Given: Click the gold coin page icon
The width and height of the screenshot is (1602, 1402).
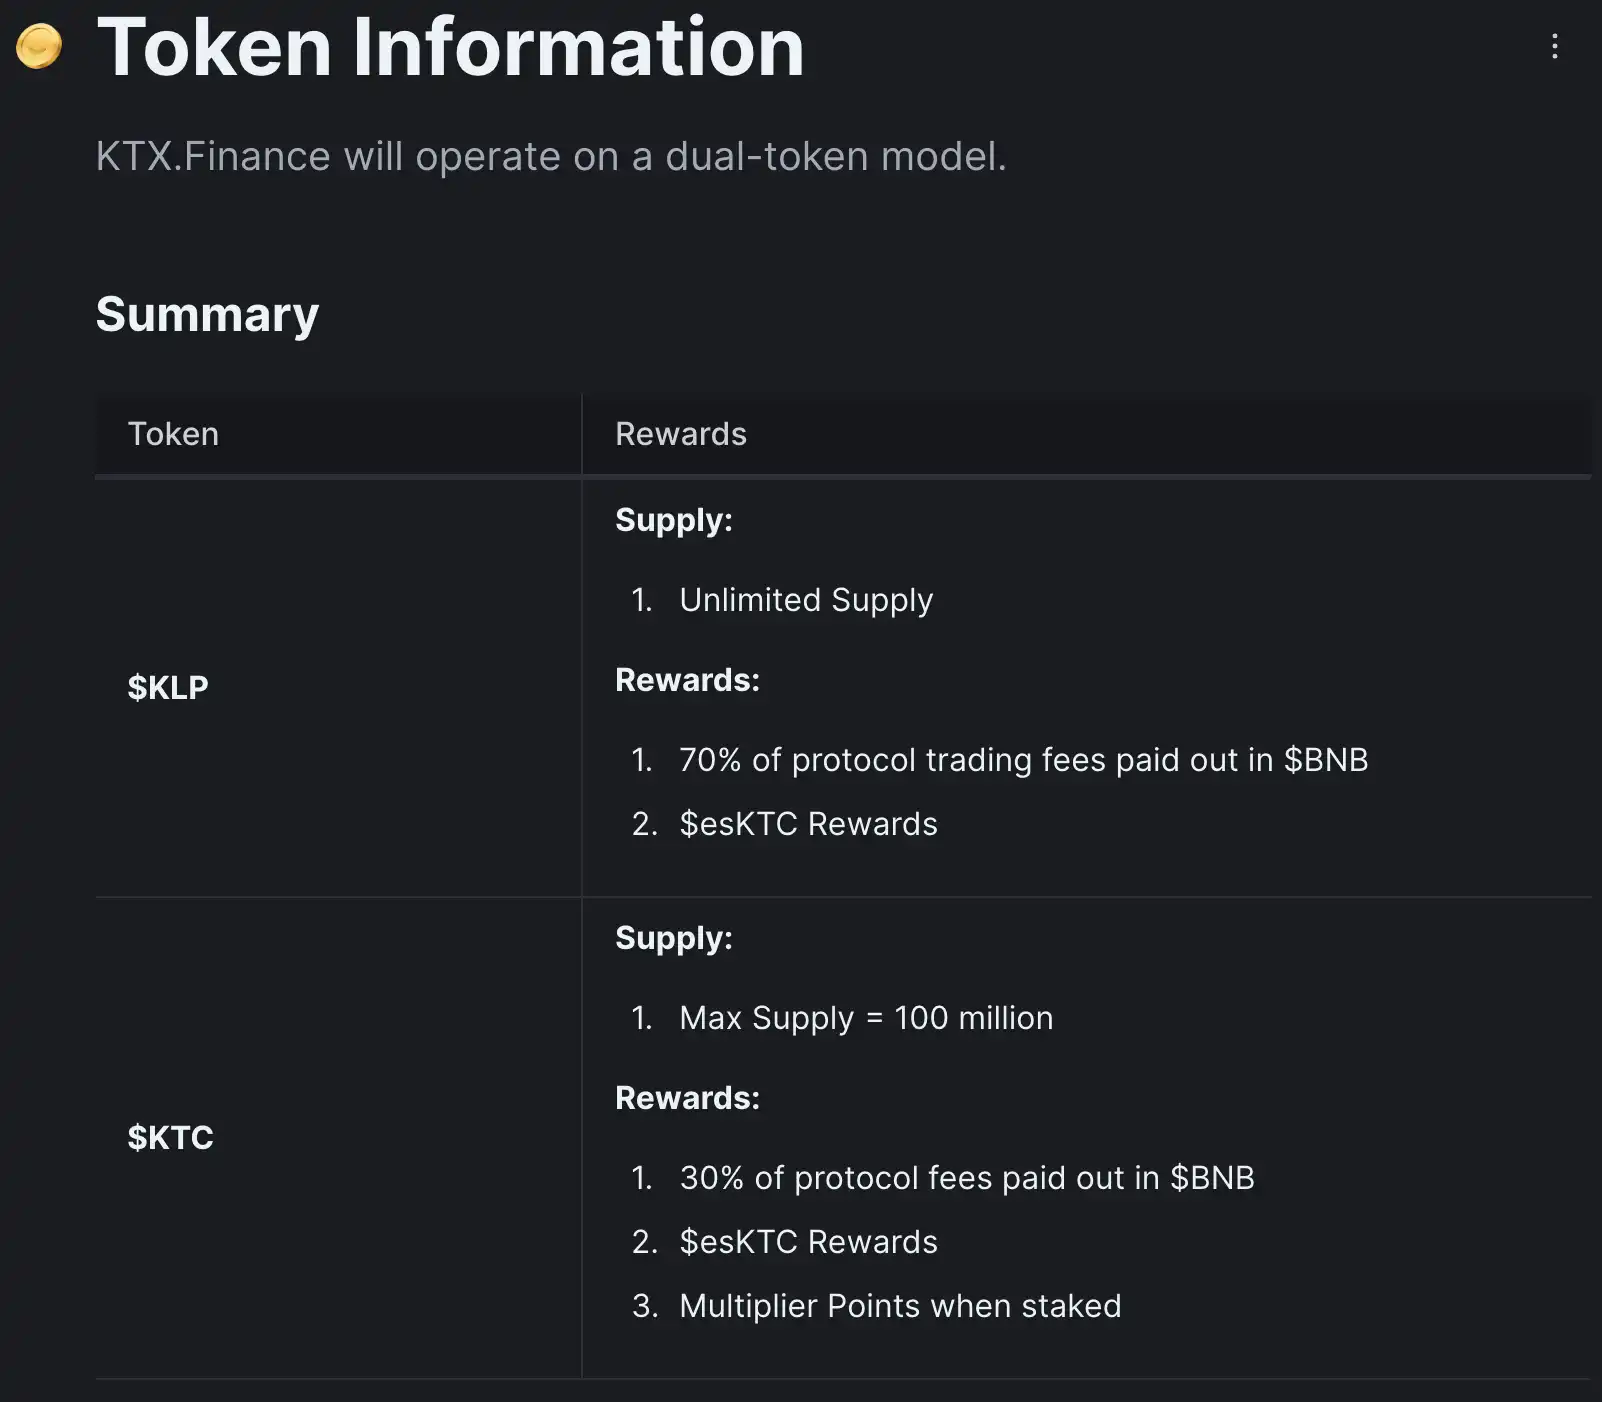Looking at the screenshot, I should (39, 46).
